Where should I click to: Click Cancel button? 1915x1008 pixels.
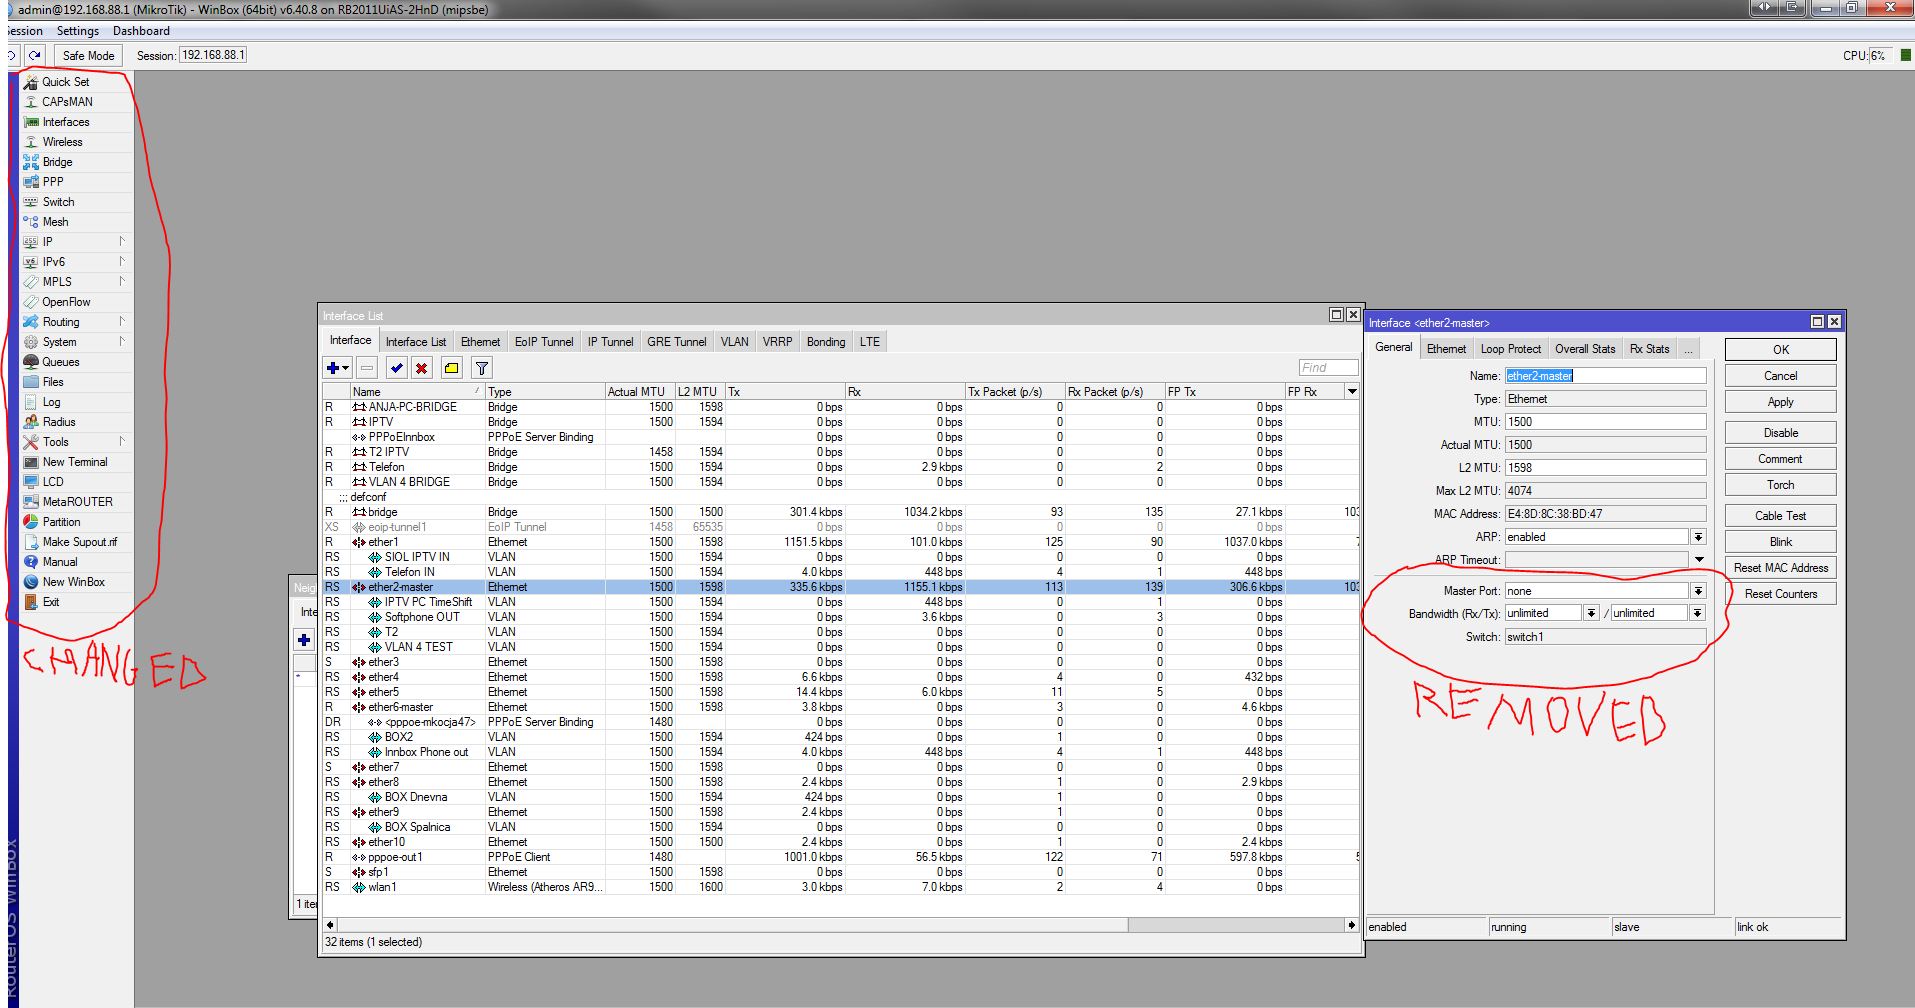pyautogui.click(x=1781, y=376)
